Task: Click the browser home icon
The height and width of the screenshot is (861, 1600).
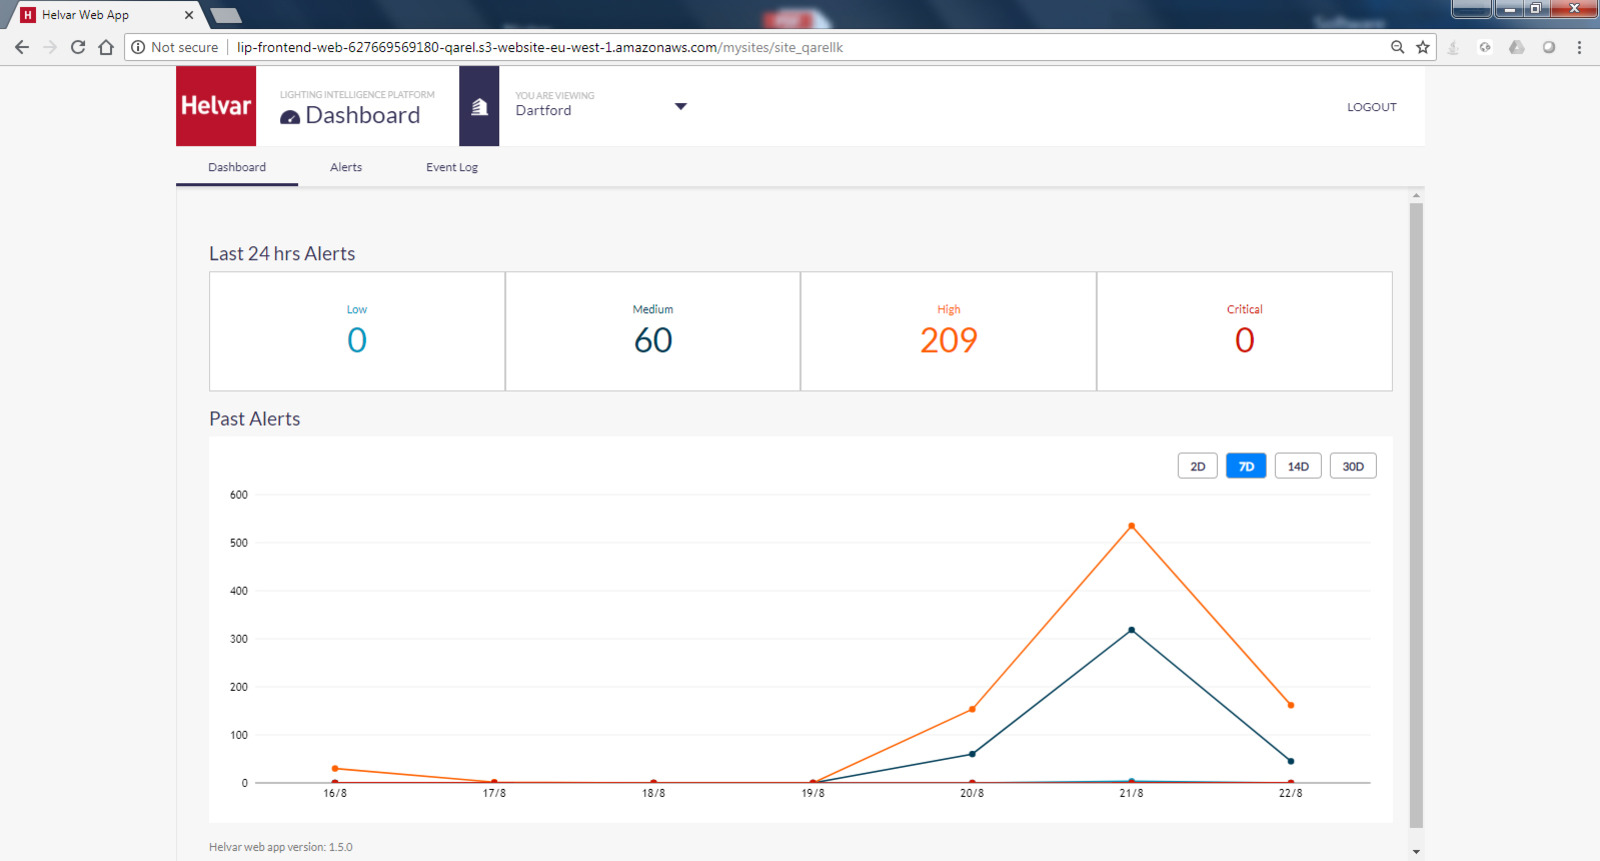Action: click(x=106, y=47)
